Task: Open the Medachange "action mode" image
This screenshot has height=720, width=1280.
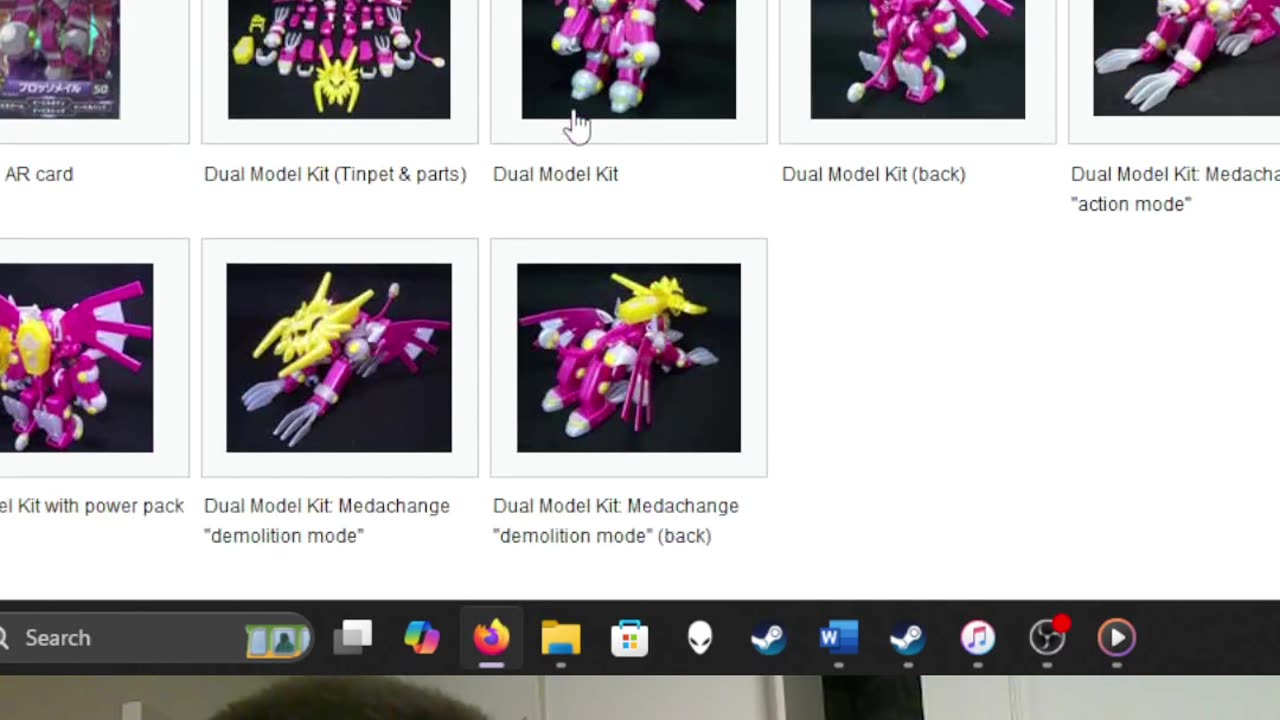Action: (1186, 58)
